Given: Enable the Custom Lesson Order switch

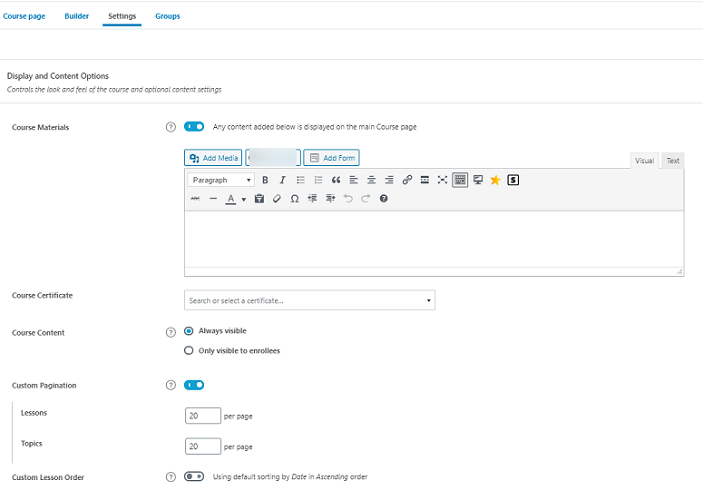Looking at the screenshot, I should tap(194, 476).
